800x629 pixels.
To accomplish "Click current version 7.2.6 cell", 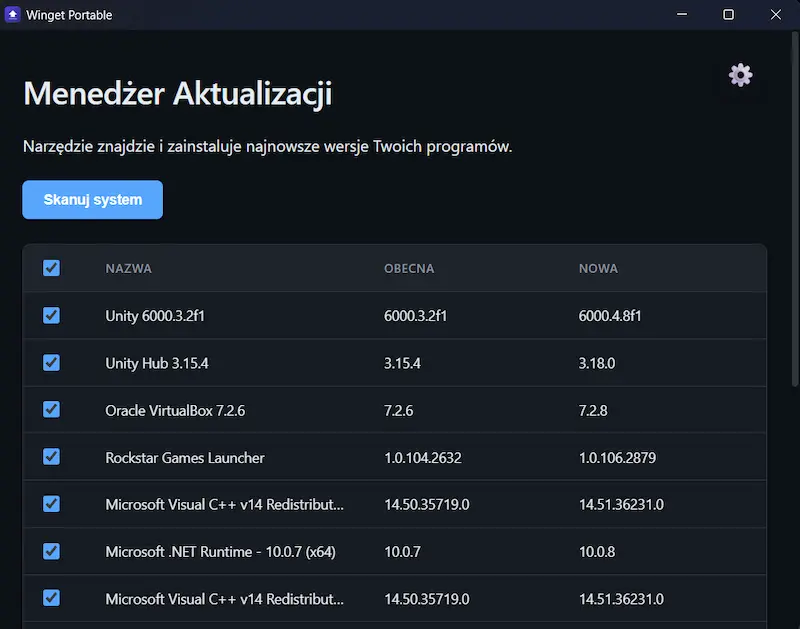I will [398, 411].
